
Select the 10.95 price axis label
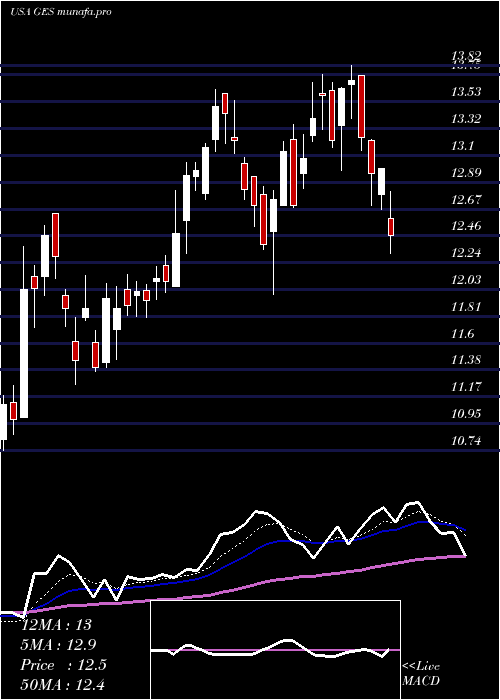pyautogui.click(x=466, y=414)
